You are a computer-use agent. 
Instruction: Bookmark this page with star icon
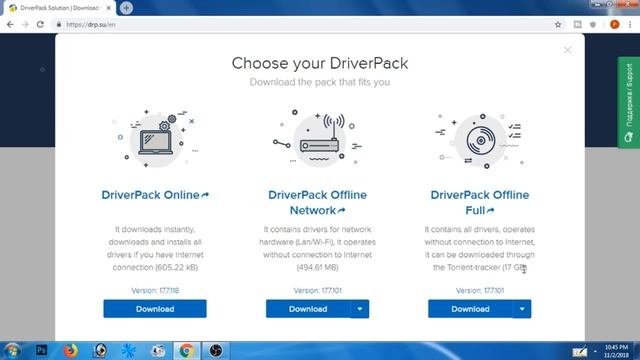(558, 24)
